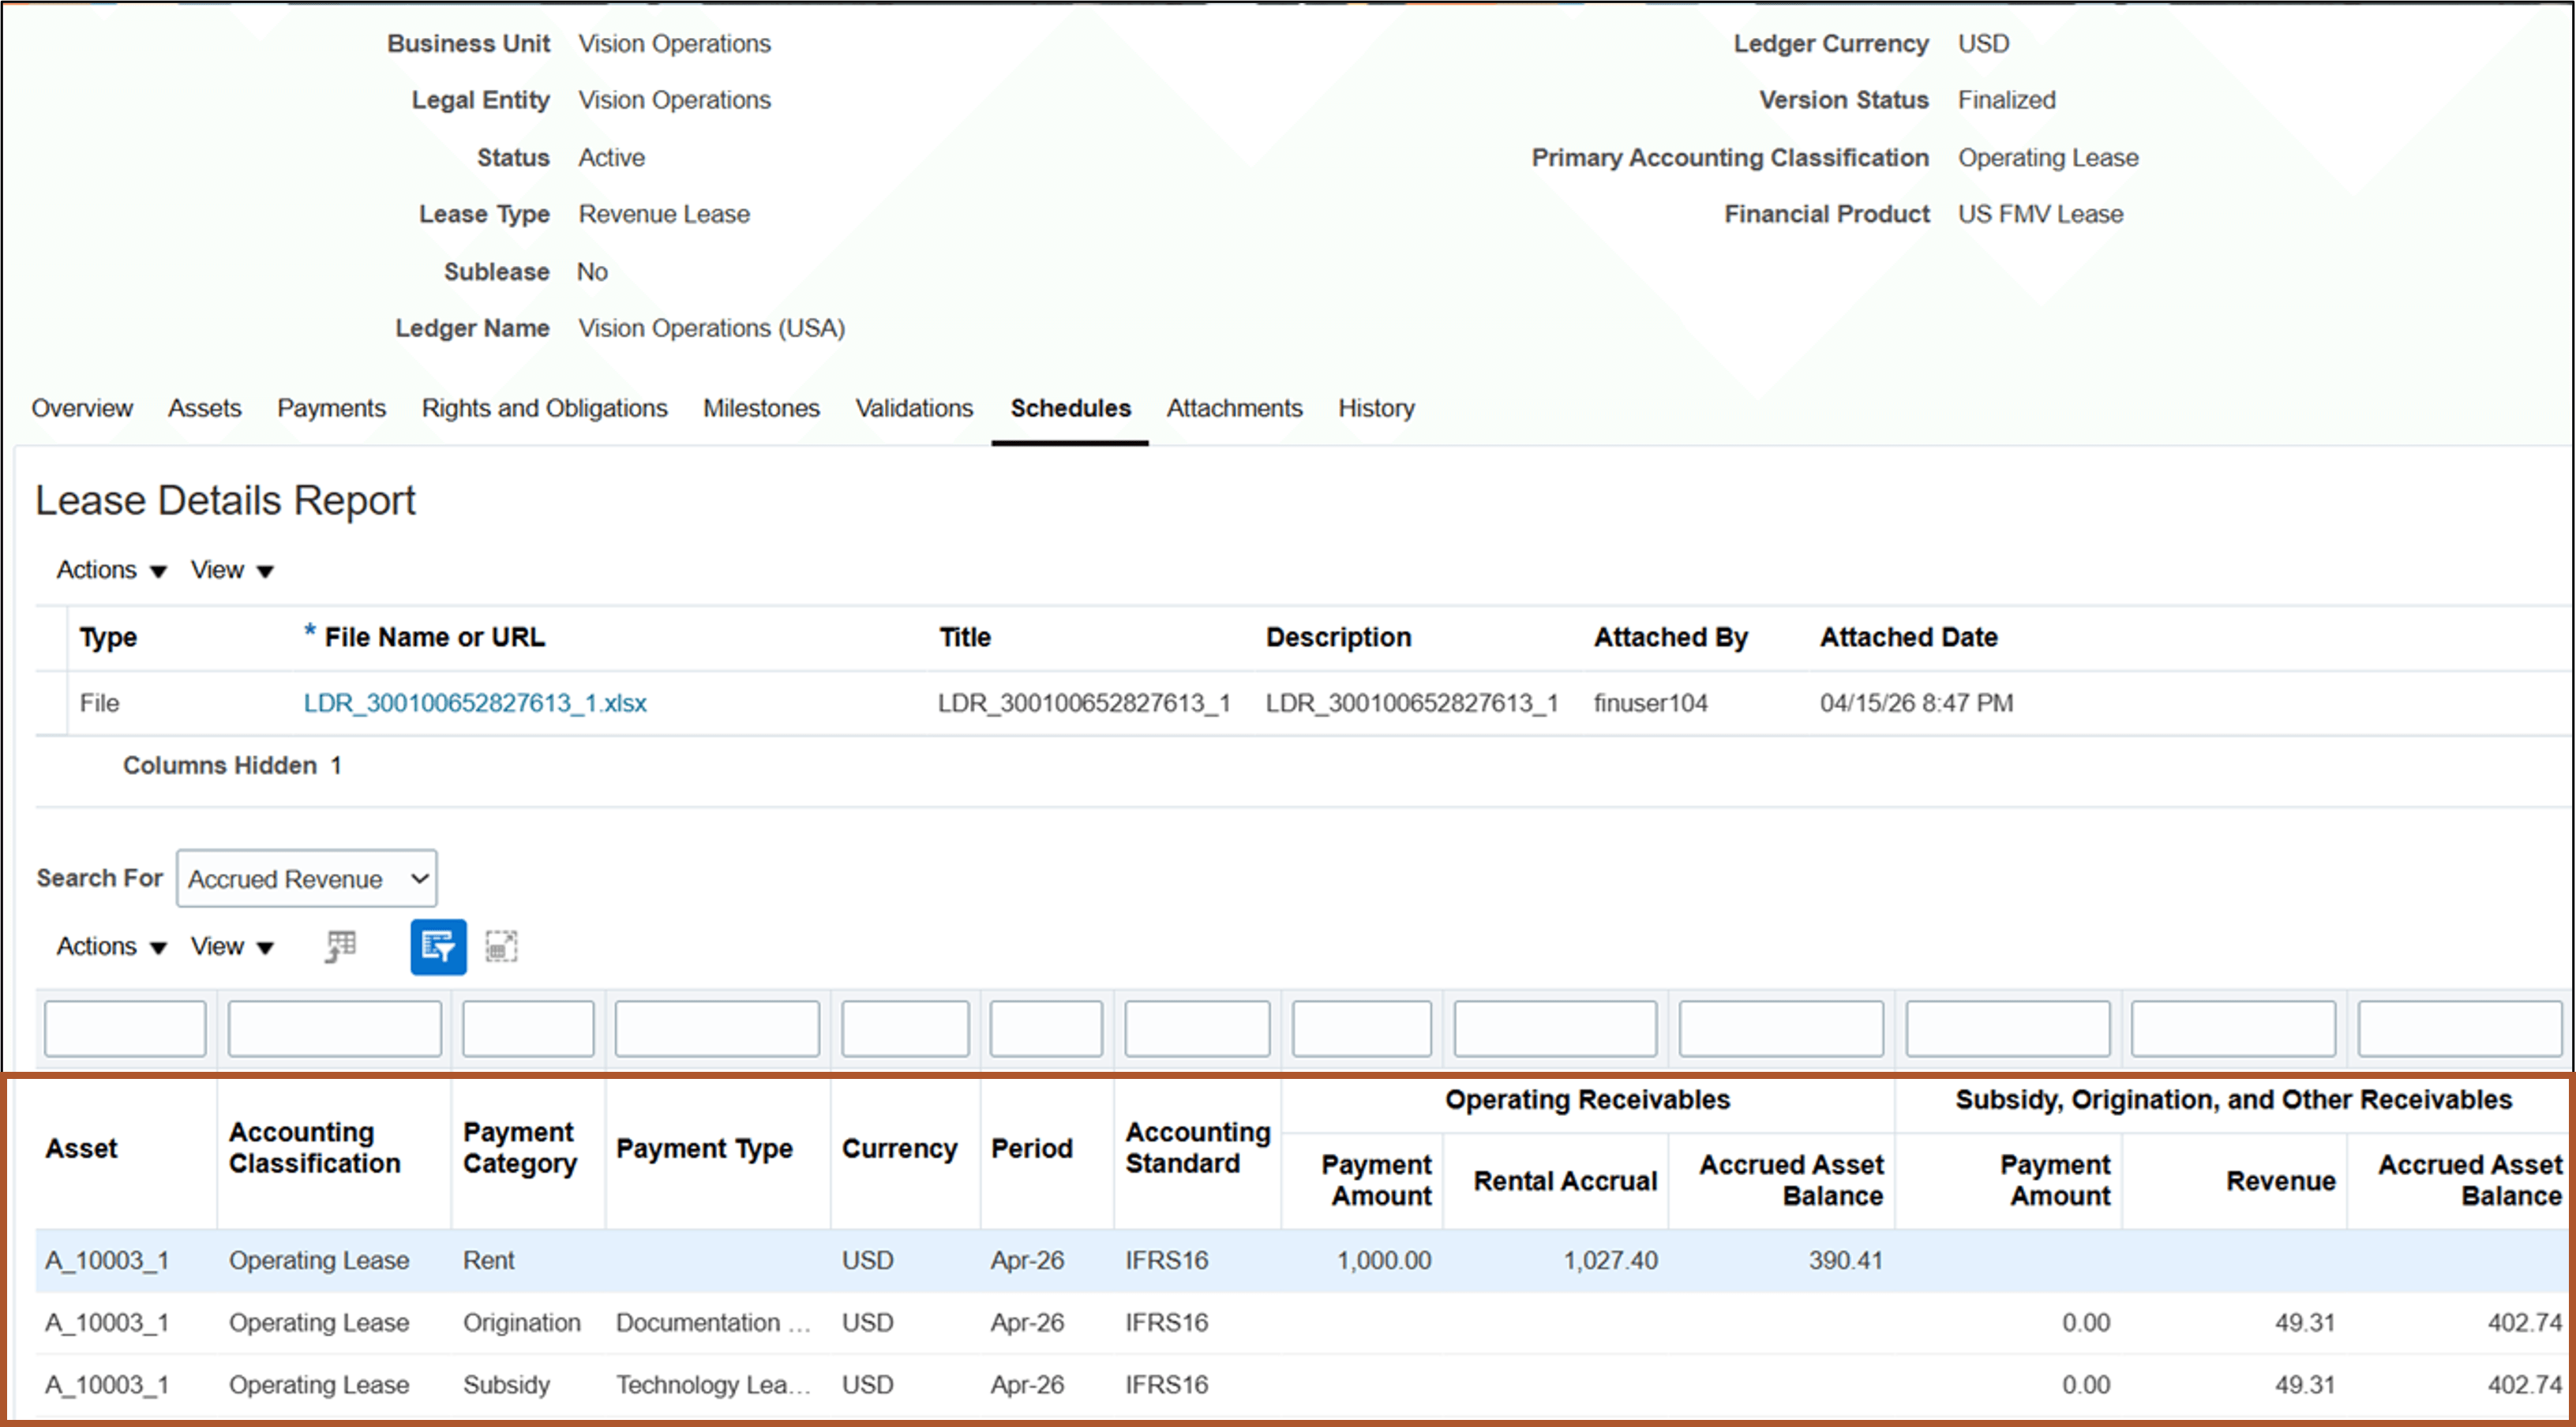The image size is (2576, 1427).
Task: Open the Attachments tab
Action: point(1234,408)
